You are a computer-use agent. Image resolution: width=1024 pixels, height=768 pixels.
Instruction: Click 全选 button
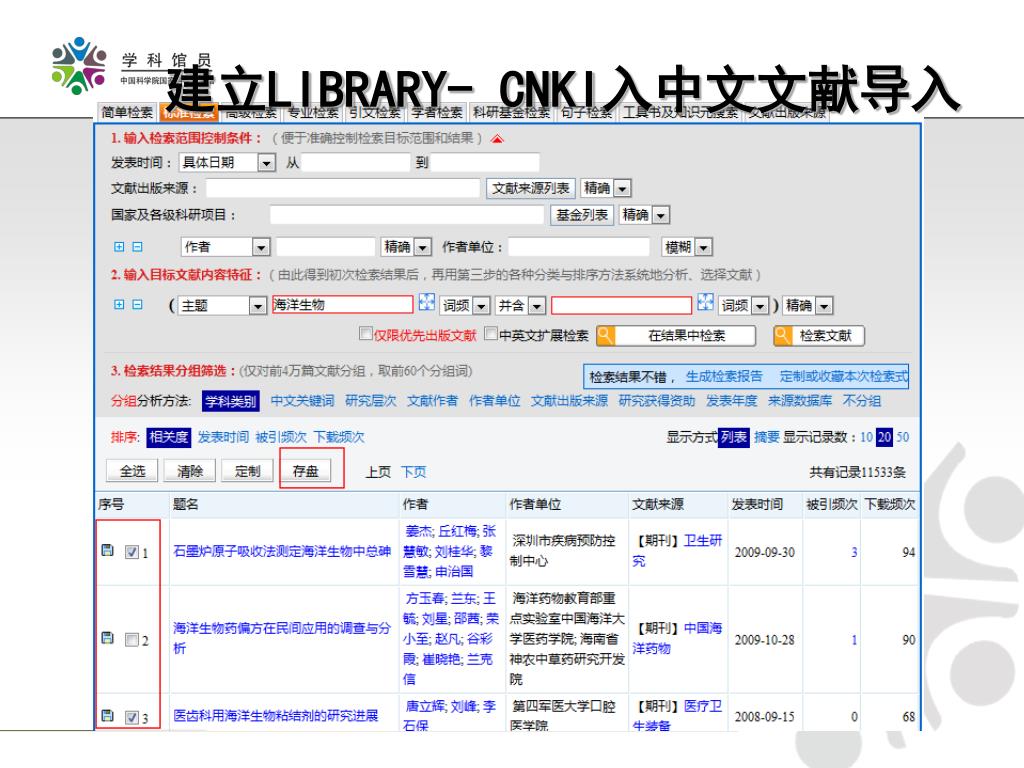tap(132, 471)
